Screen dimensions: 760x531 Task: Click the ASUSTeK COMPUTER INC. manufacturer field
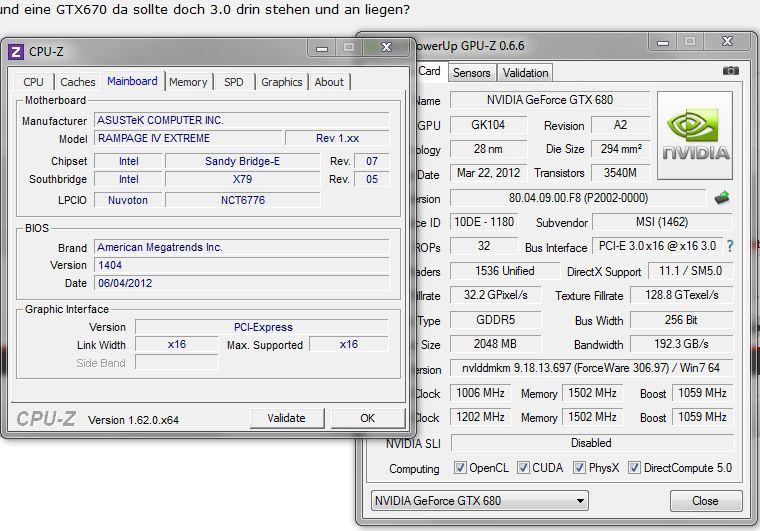(241, 120)
